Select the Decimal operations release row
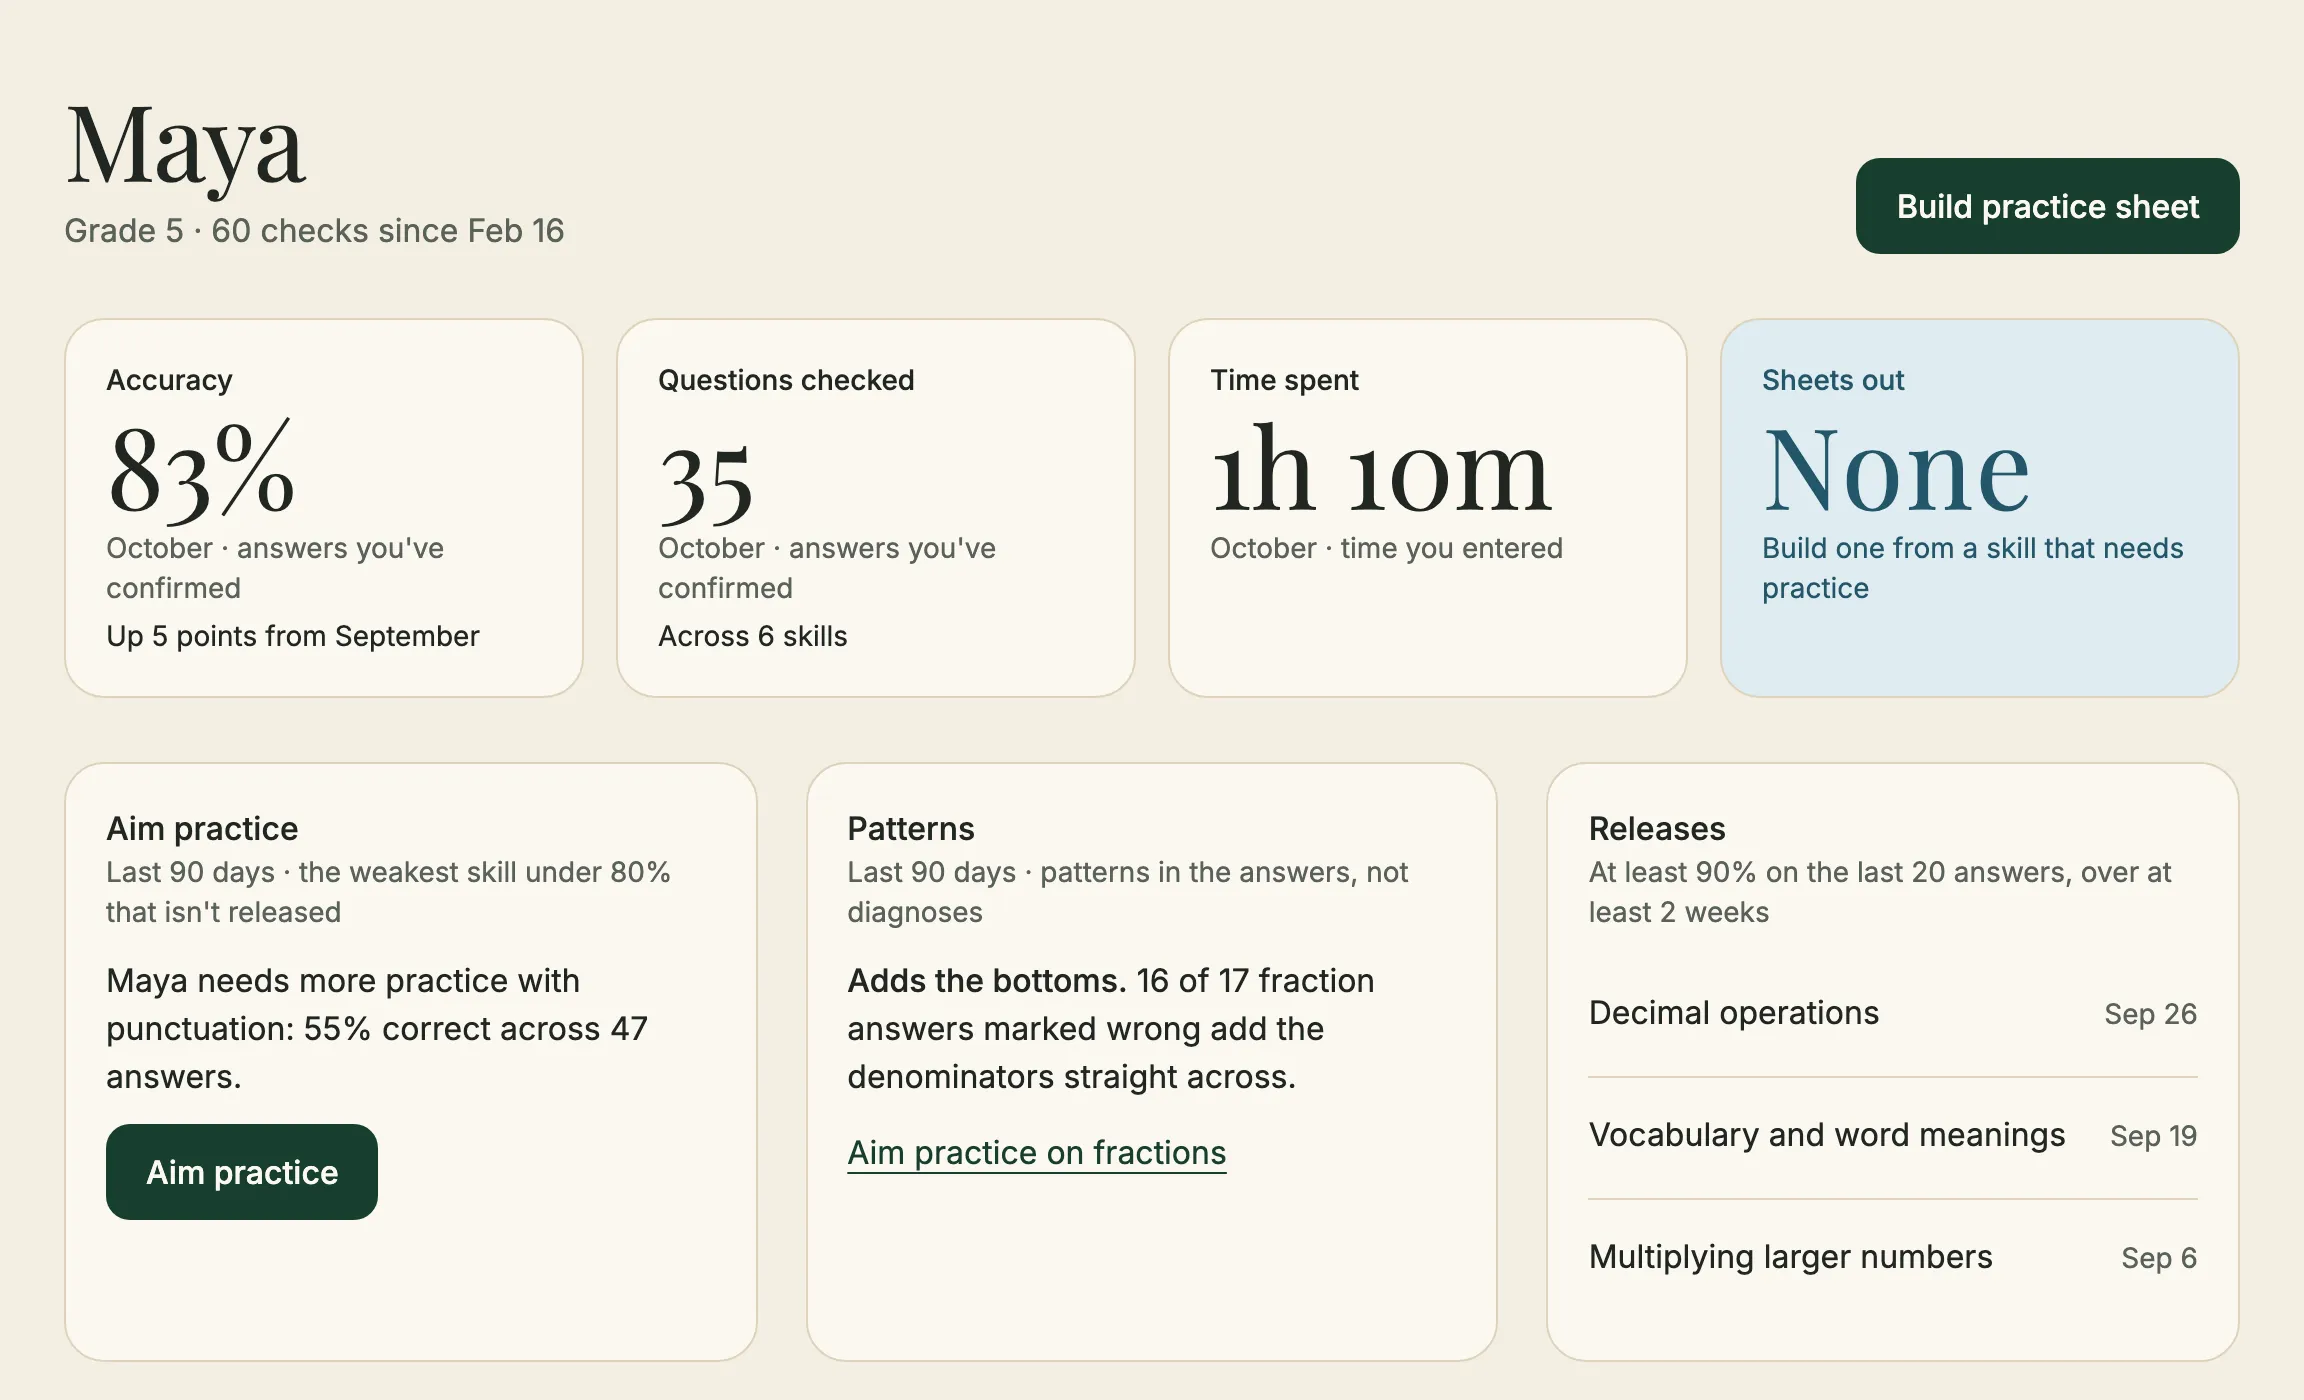Viewport: 2304px width, 1400px height. click(1893, 1014)
